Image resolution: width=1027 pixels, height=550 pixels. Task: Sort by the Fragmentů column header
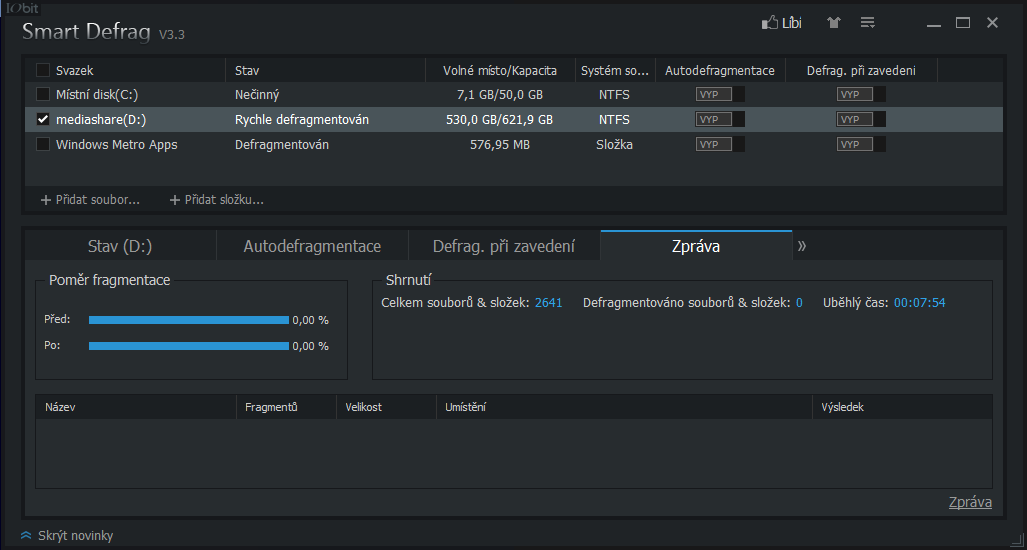click(272, 407)
